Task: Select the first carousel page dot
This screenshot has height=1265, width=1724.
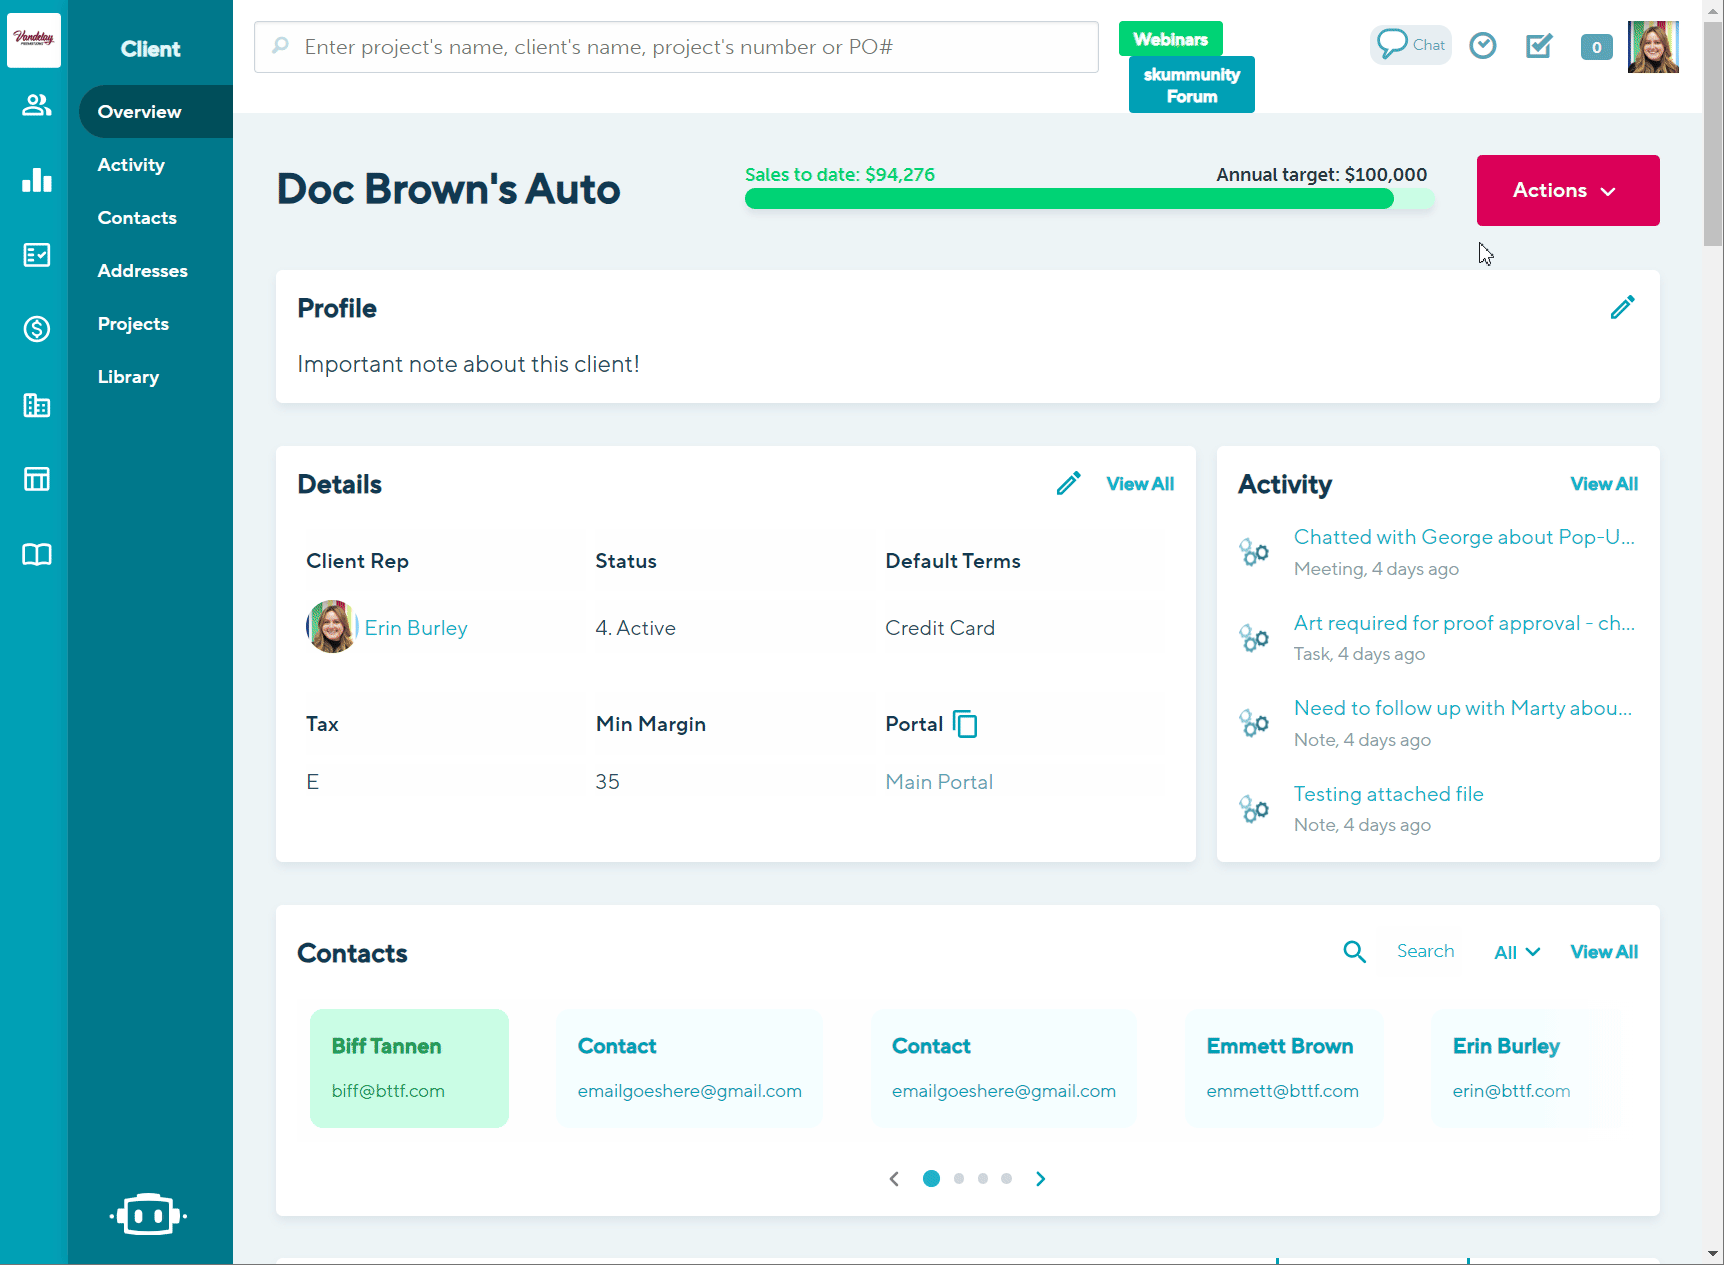Action: click(x=931, y=1179)
